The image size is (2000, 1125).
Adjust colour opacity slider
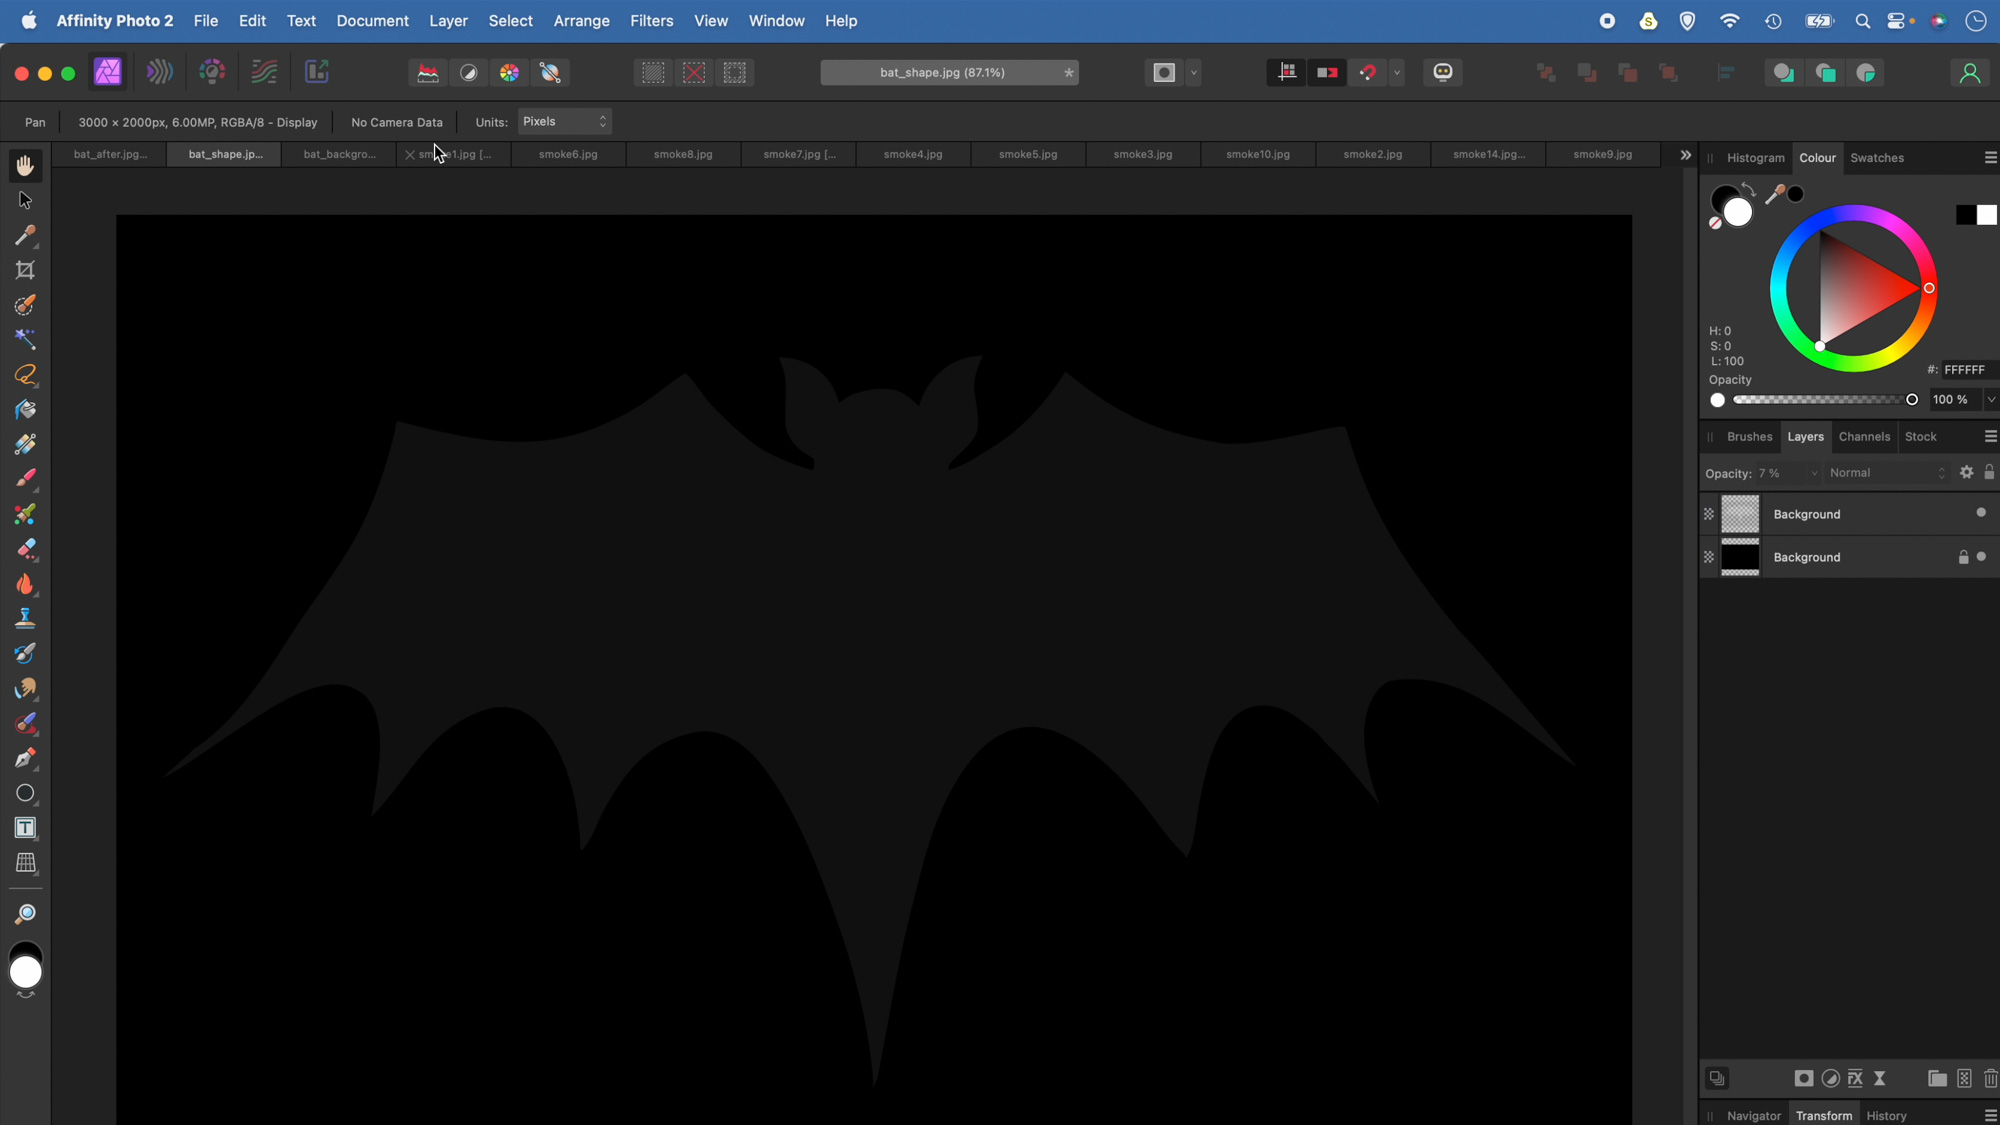[x=1824, y=400]
